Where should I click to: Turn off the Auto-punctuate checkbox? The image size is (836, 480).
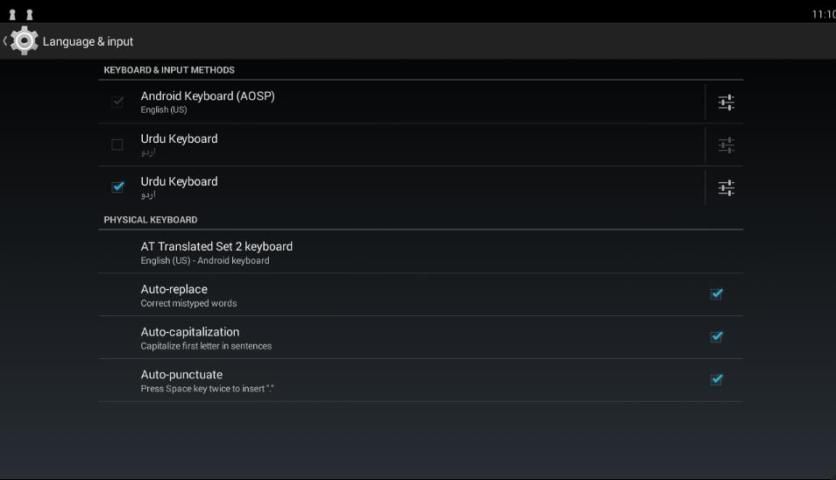[x=716, y=380]
